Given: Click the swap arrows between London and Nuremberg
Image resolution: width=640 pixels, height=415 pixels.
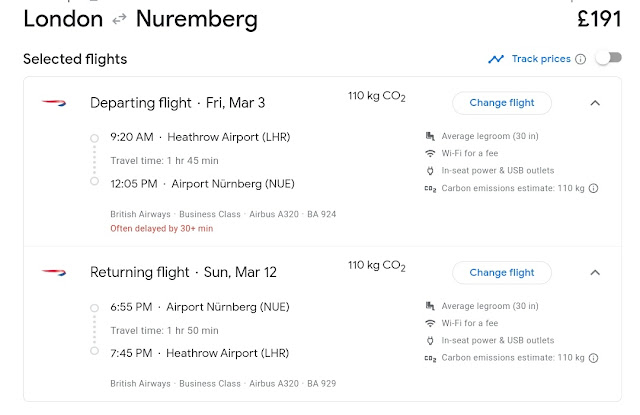Looking at the screenshot, I should pyautogui.click(x=120, y=19).
